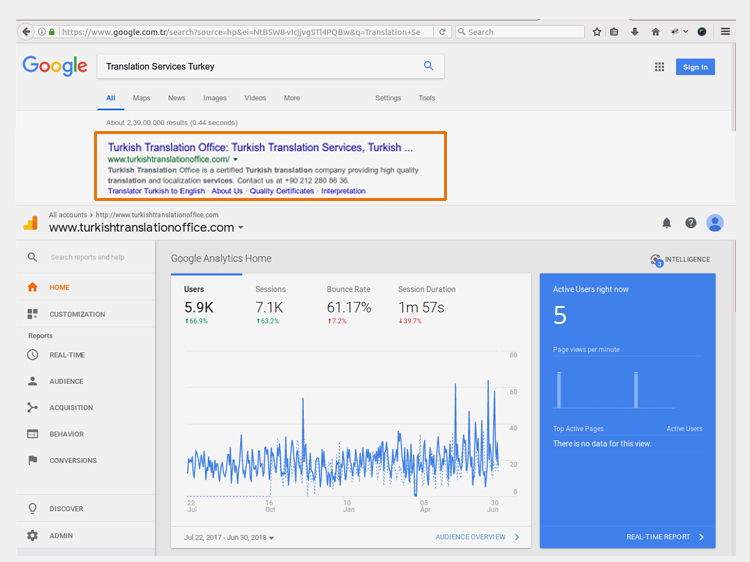750x562 pixels.
Task: Switch to the Images search tab
Action: point(215,98)
